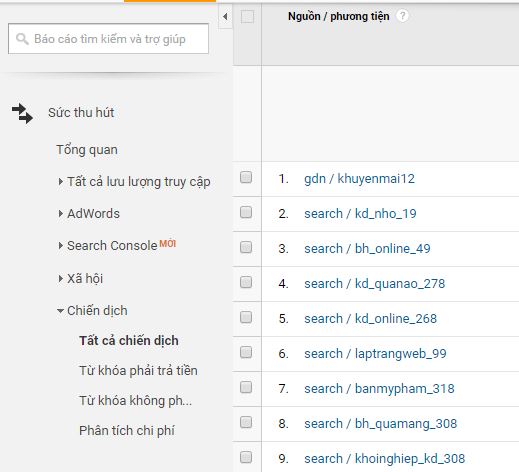Open the search / laptrangweb_99 link

point(375,354)
